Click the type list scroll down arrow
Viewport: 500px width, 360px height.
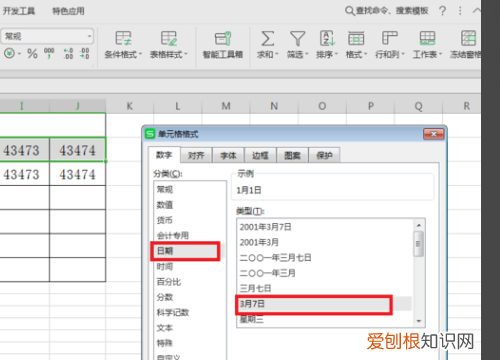coord(419,321)
